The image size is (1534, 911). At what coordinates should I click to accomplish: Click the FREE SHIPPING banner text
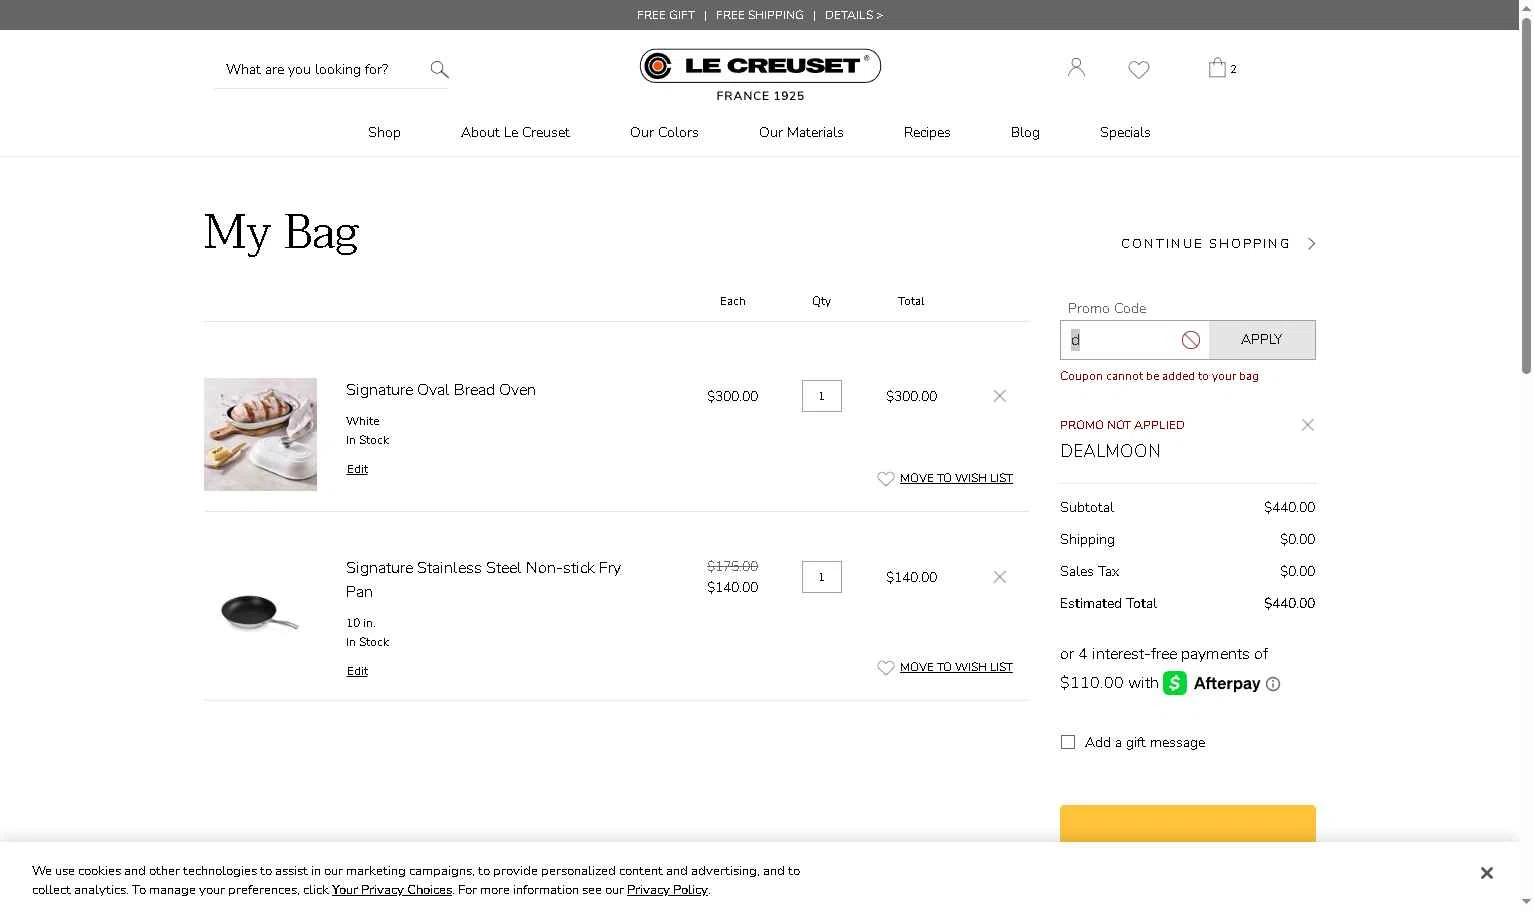(x=760, y=15)
